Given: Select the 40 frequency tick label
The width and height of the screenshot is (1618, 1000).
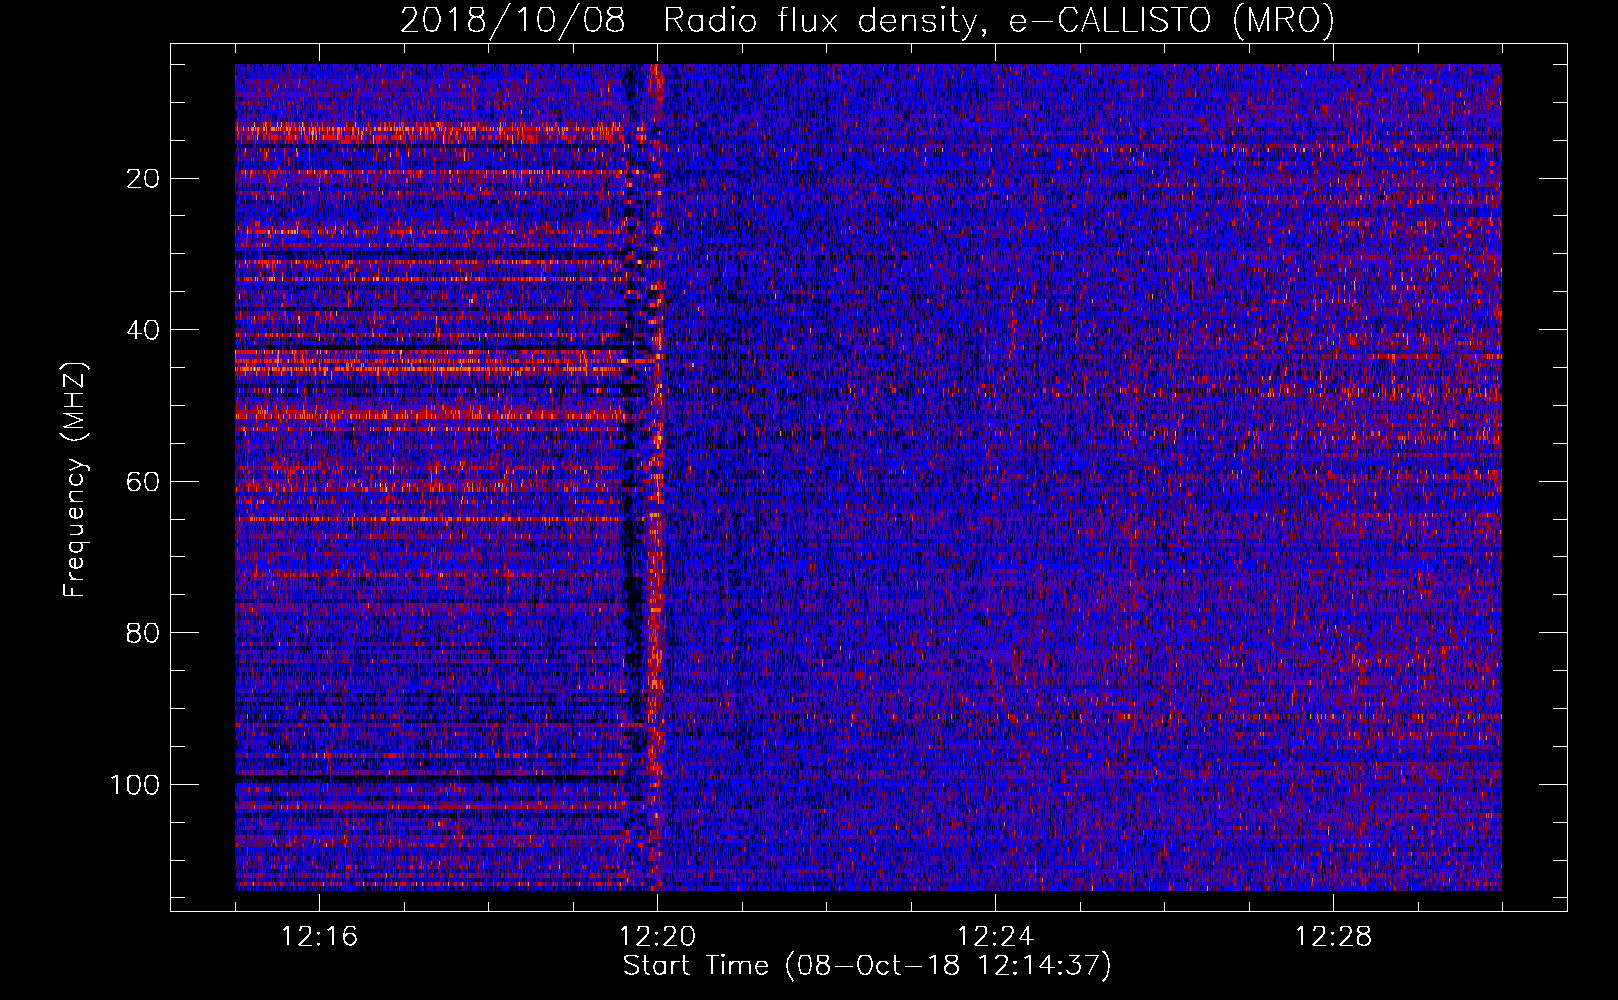Looking at the screenshot, I should click(x=144, y=330).
